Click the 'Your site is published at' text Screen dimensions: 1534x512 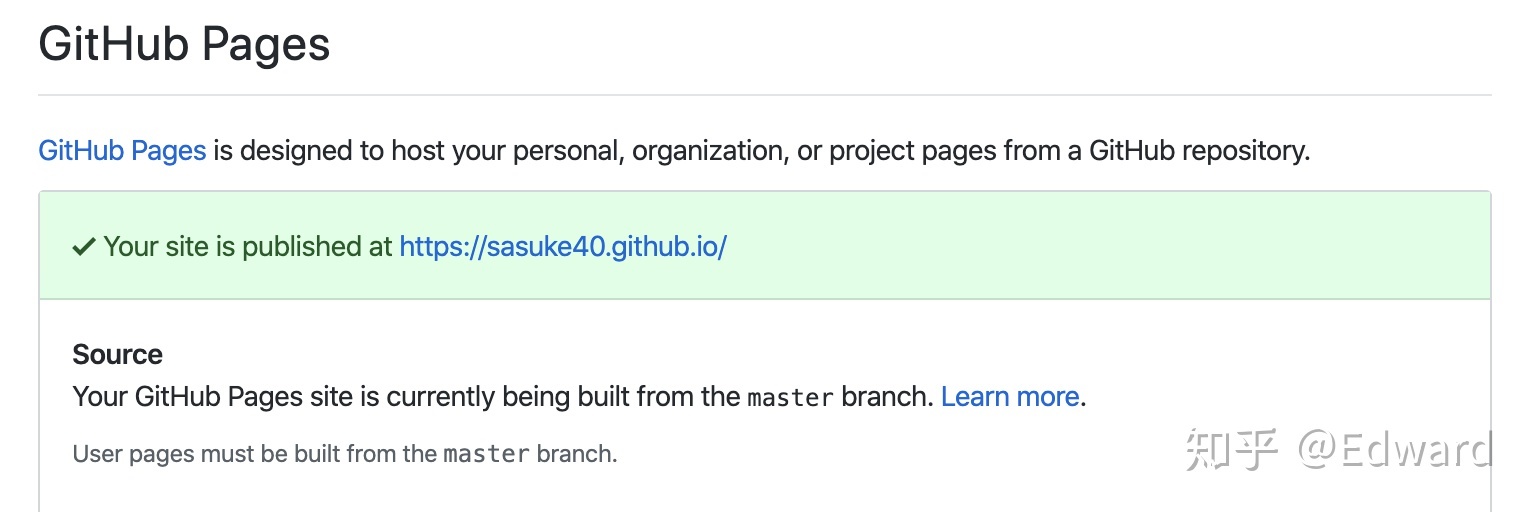click(248, 247)
